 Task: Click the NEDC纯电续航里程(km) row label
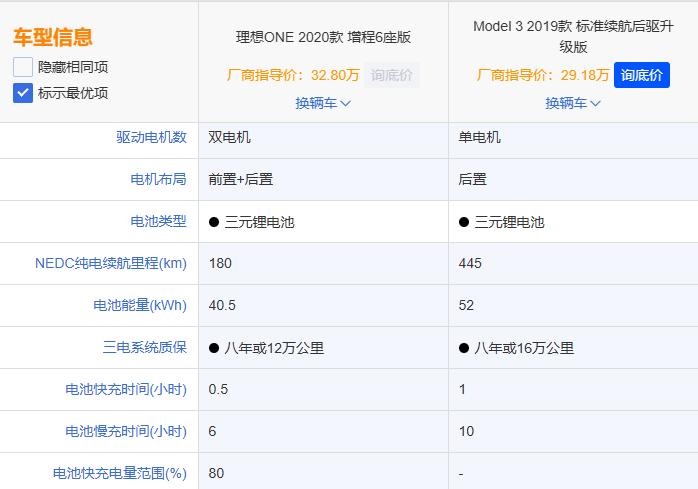[111, 263]
